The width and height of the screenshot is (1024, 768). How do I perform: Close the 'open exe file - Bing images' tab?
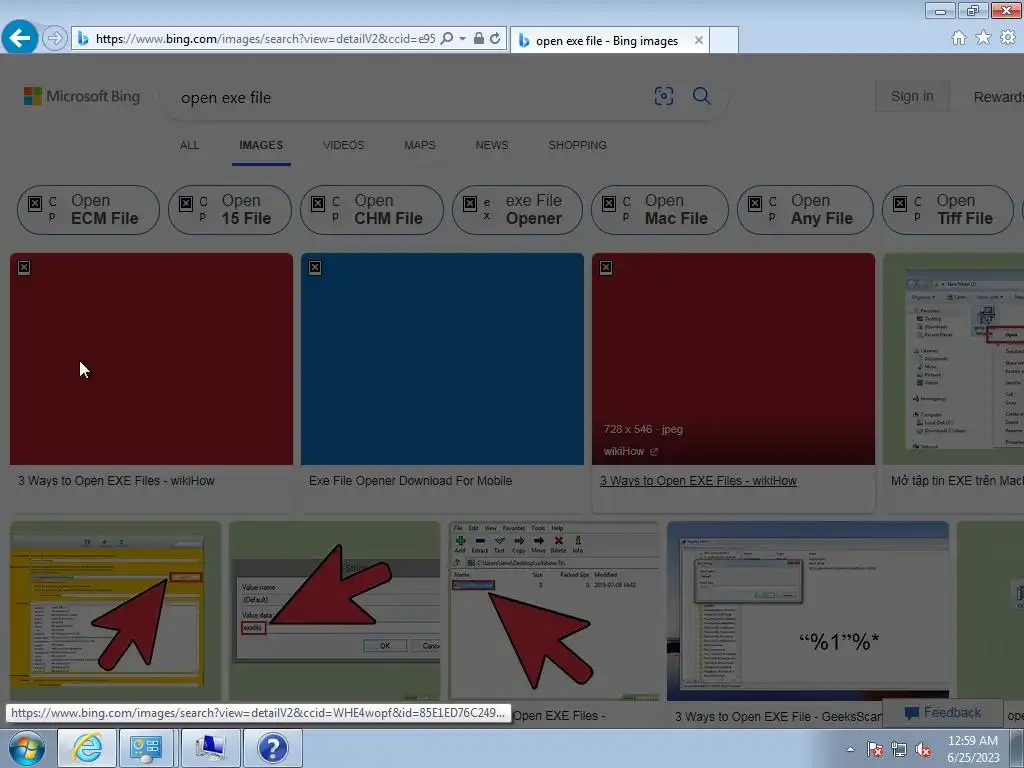(x=698, y=40)
